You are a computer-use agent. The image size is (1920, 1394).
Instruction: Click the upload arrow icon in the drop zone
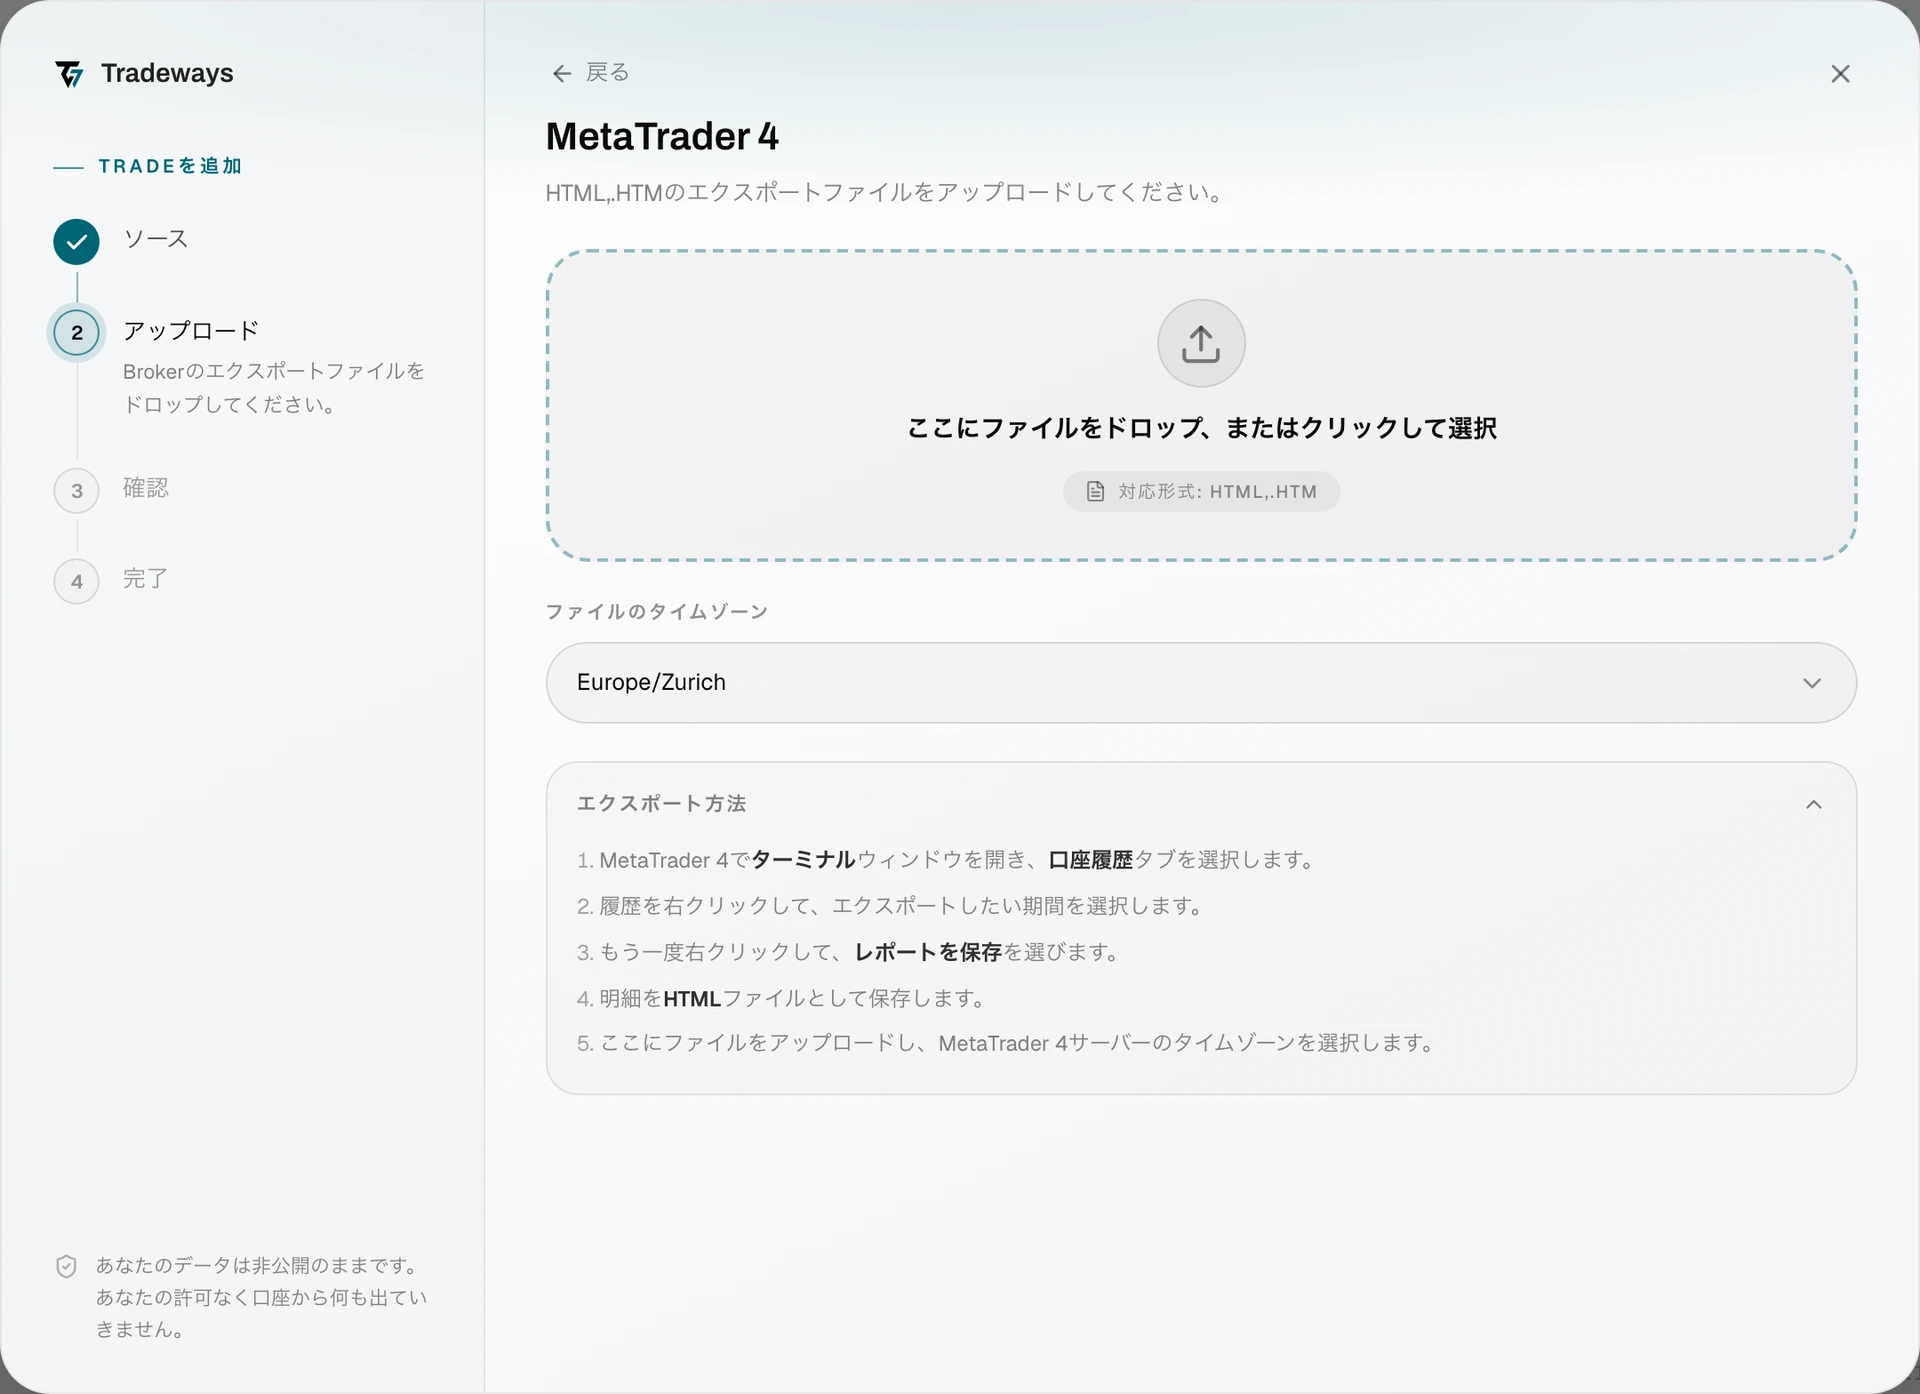pyautogui.click(x=1201, y=343)
